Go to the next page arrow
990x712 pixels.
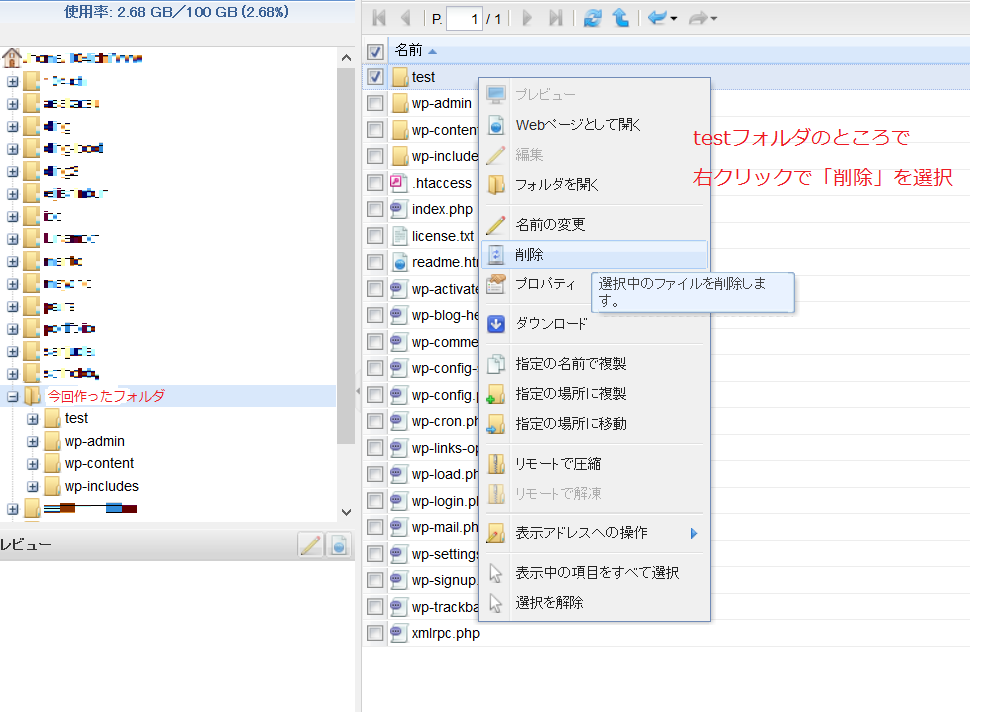tap(527, 18)
